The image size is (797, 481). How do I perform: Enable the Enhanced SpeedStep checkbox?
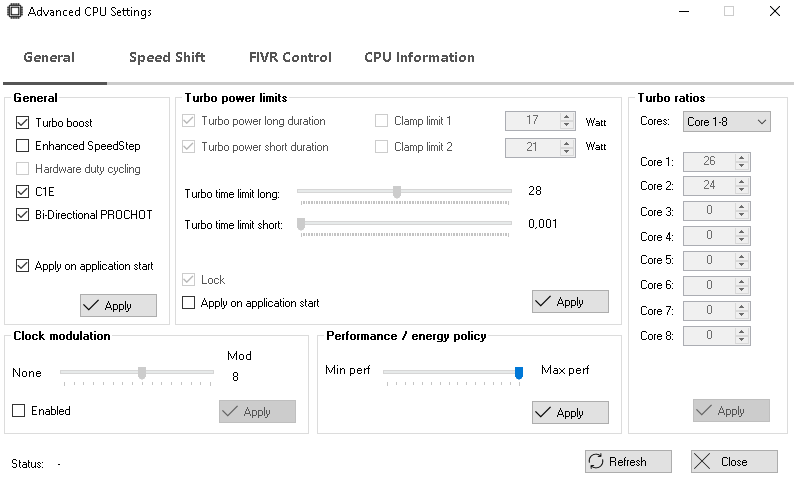(23, 146)
